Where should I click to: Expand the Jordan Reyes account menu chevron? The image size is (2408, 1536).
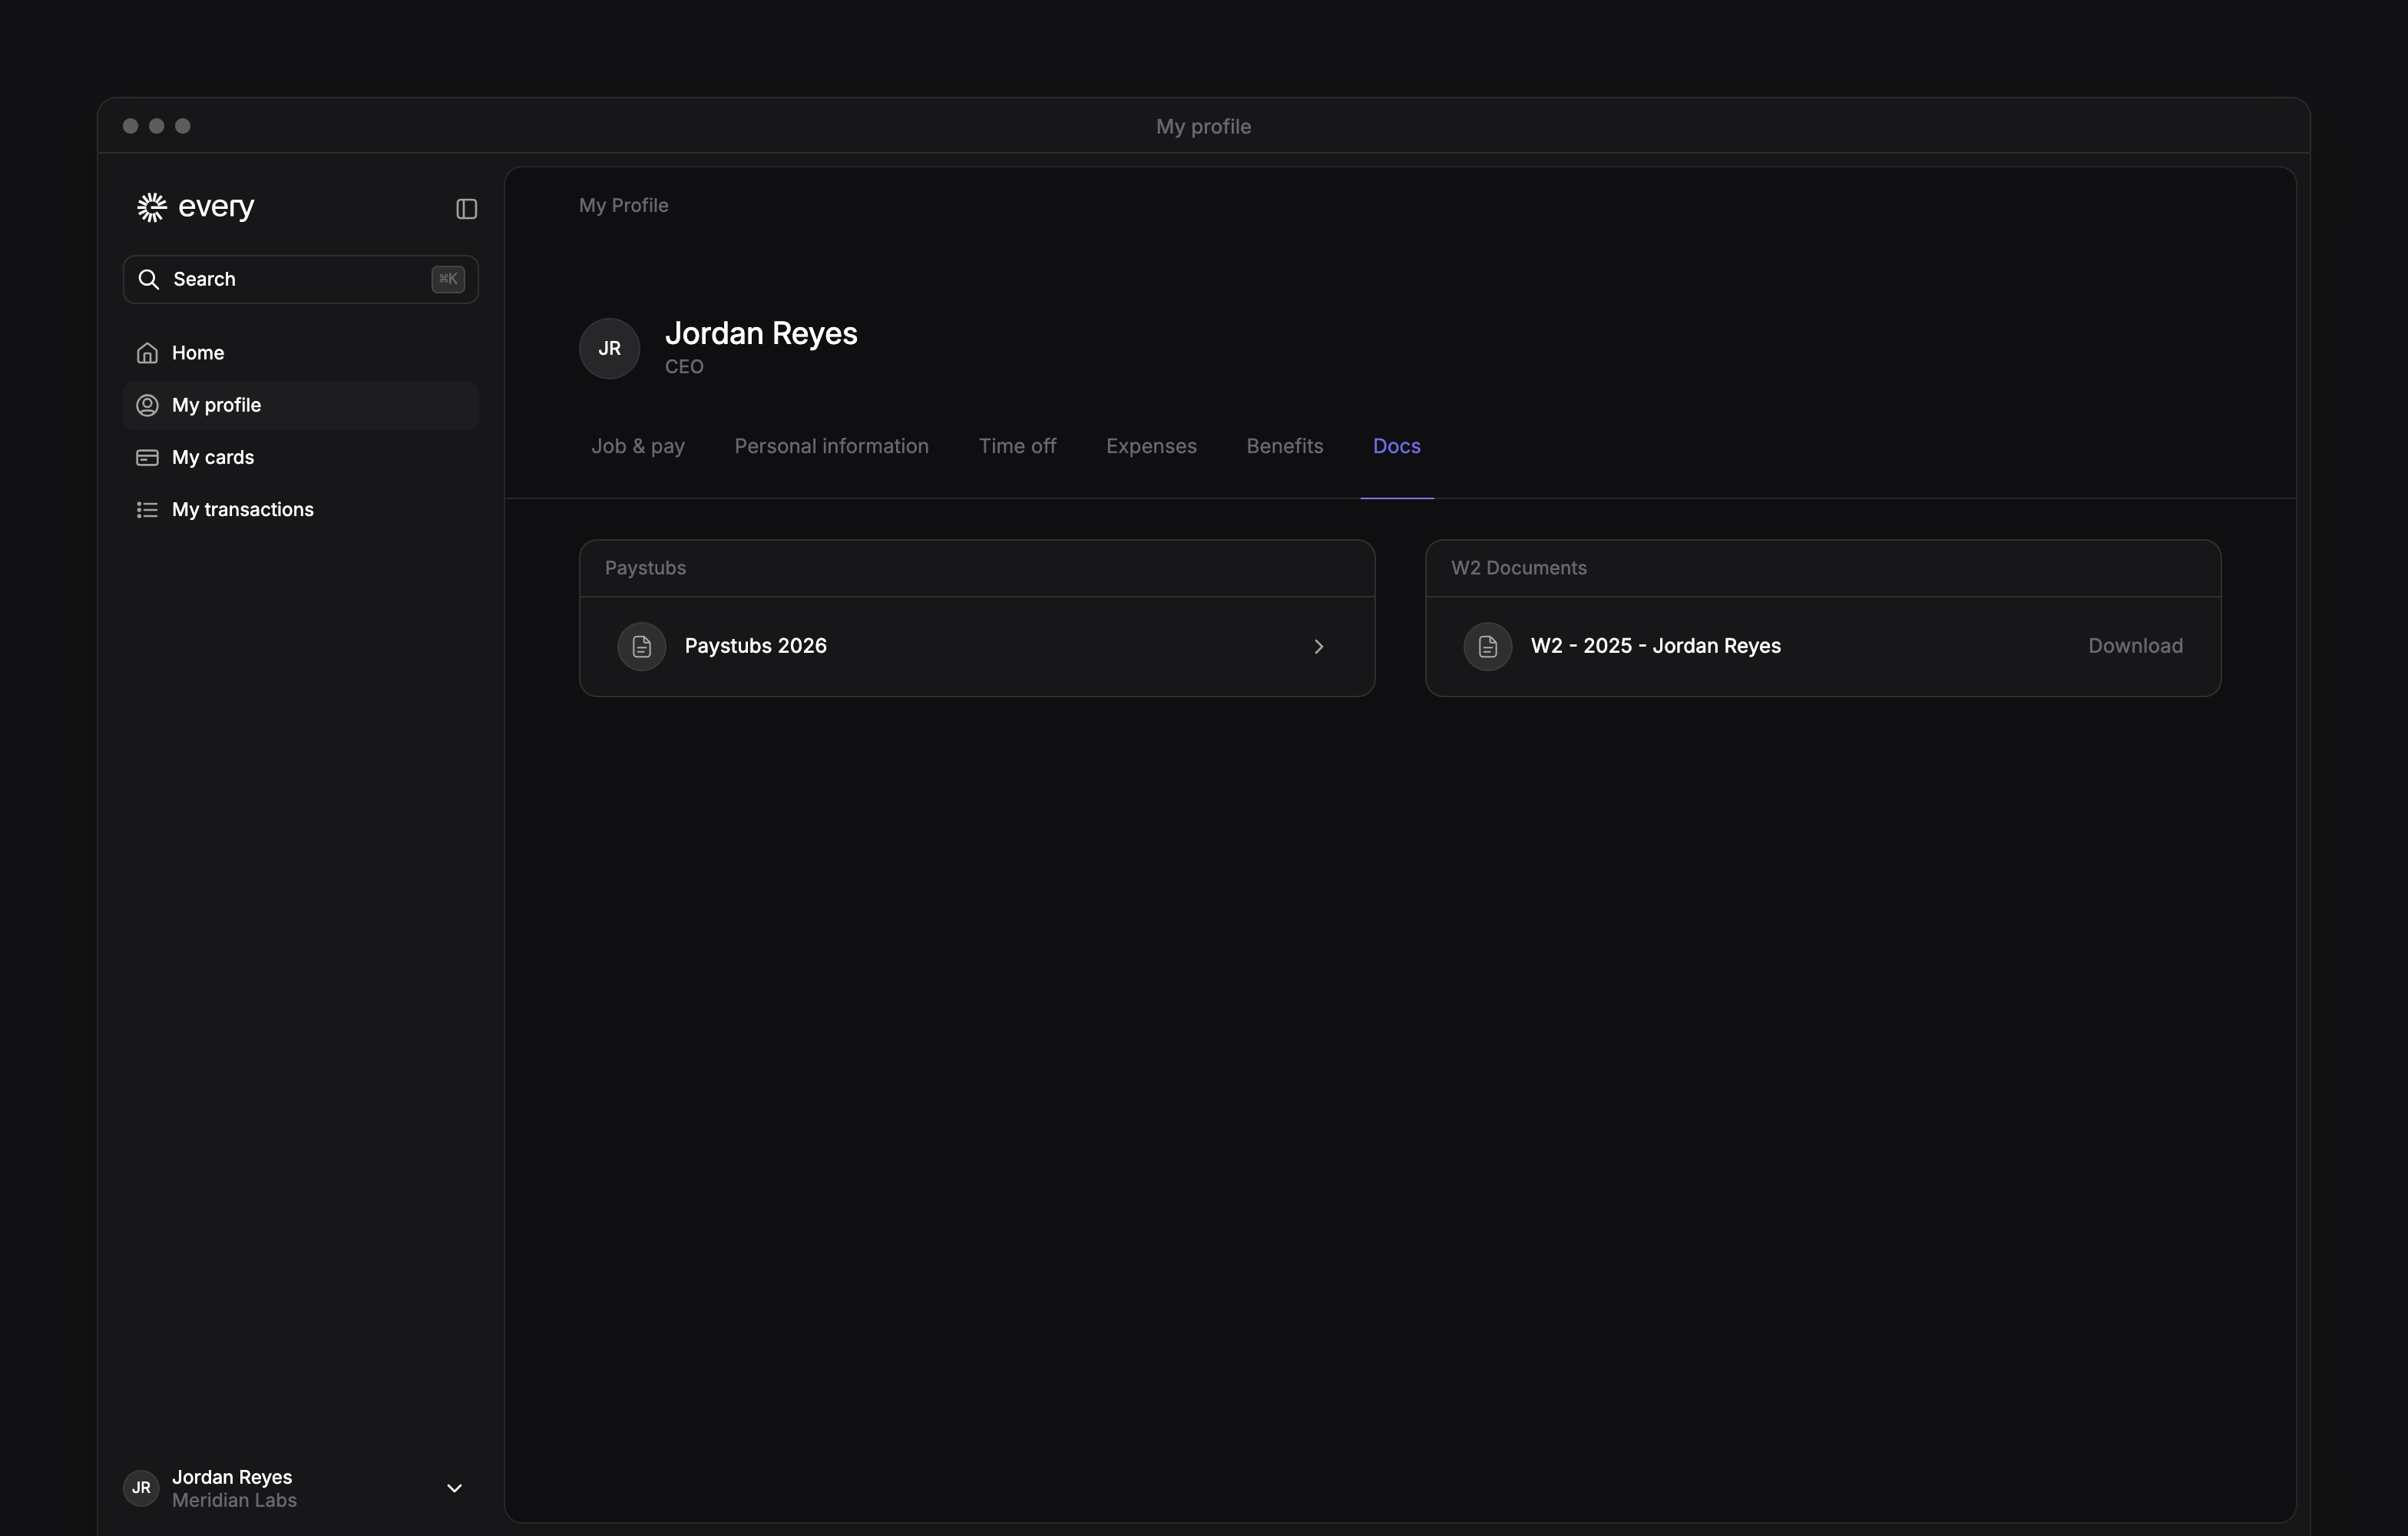click(454, 1488)
